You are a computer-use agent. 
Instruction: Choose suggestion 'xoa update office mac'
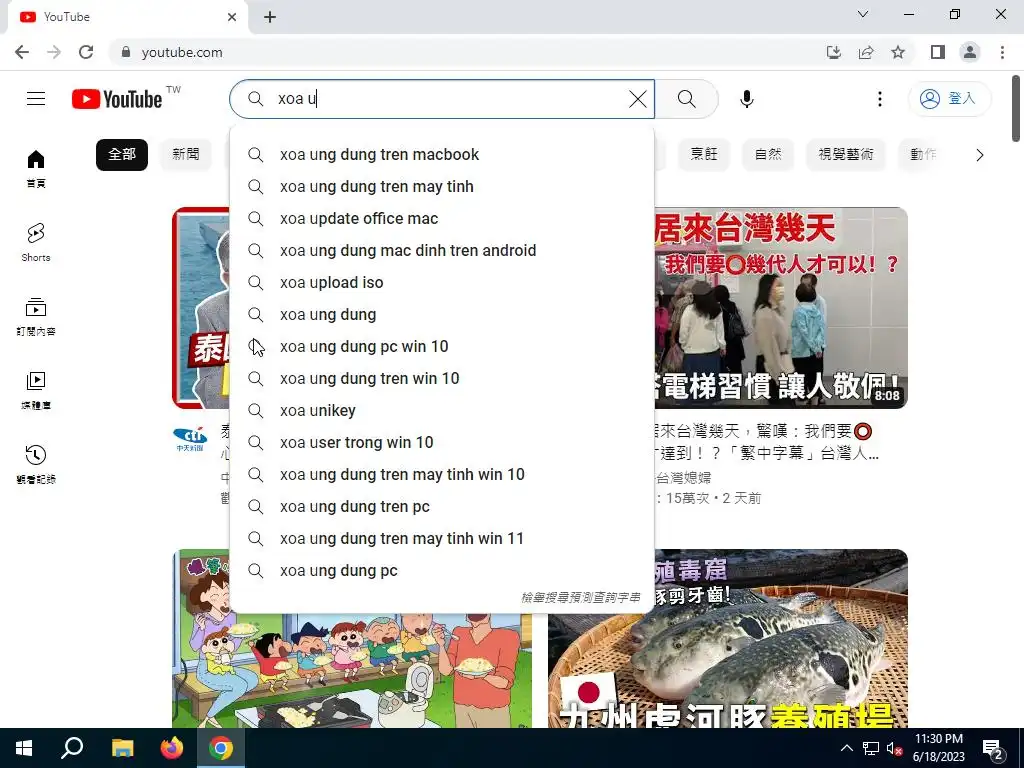click(442, 219)
